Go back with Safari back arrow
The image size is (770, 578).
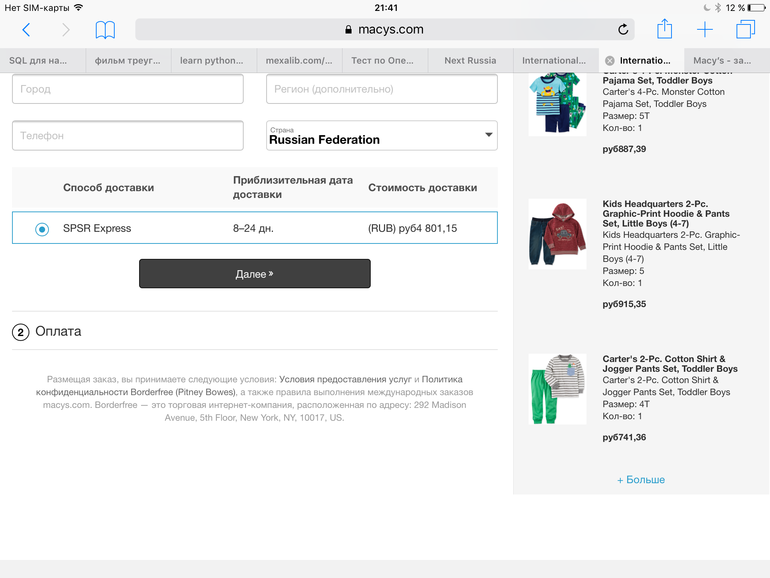point(27,30)
